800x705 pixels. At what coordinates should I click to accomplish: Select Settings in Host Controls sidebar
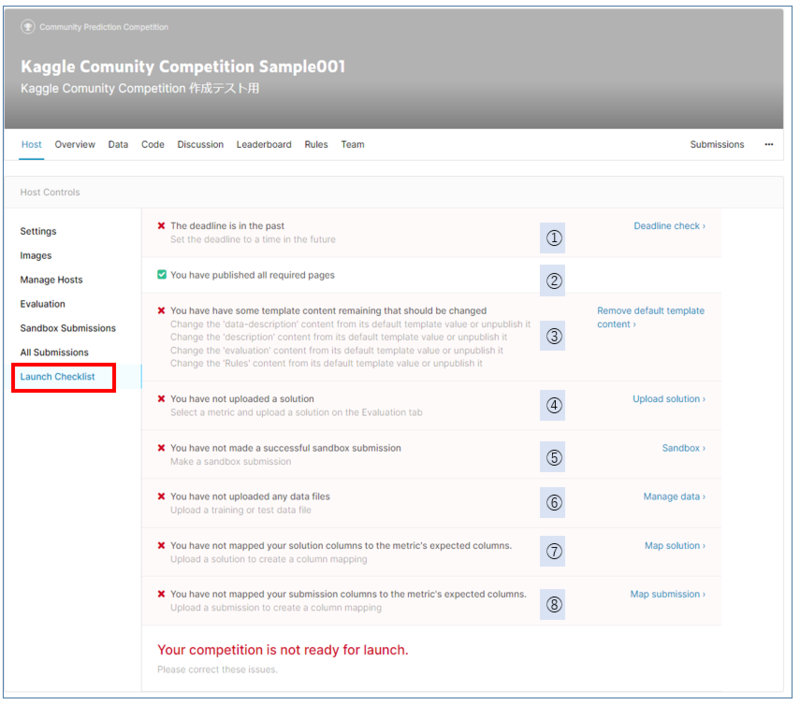pyautogui.click(x=38, y=231)
